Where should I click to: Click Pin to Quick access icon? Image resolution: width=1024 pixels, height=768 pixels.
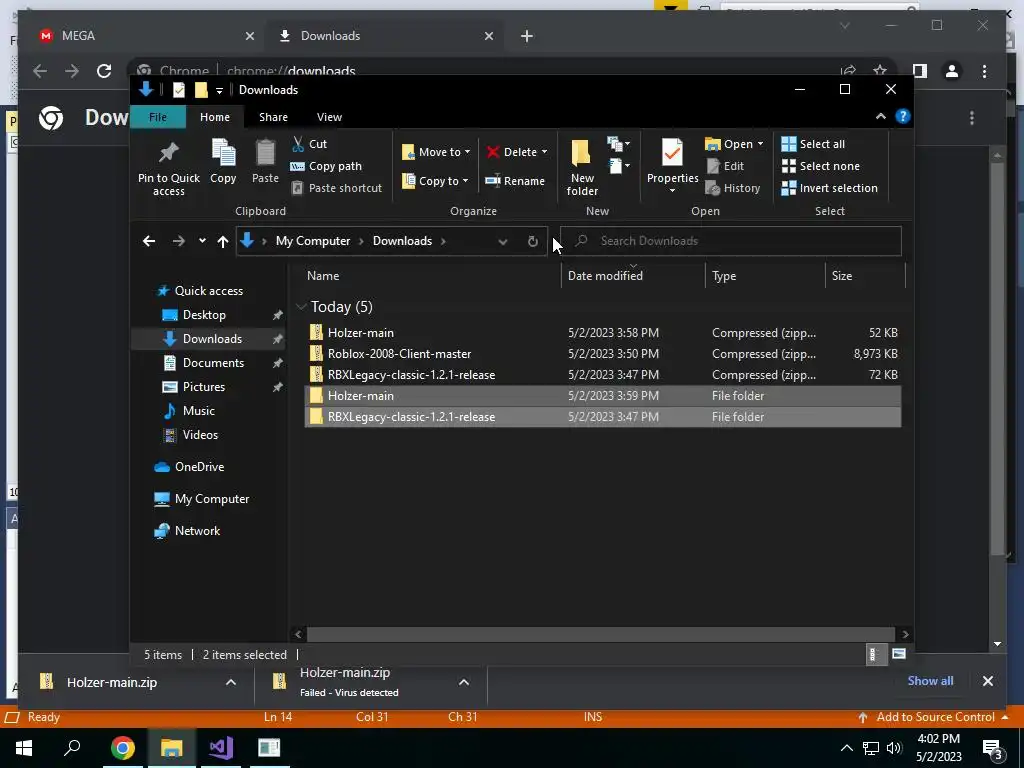coord(168,153)
